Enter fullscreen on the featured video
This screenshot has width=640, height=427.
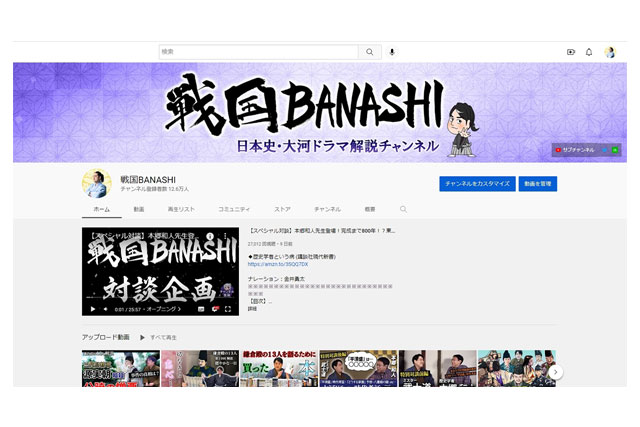tap(228, 309)
